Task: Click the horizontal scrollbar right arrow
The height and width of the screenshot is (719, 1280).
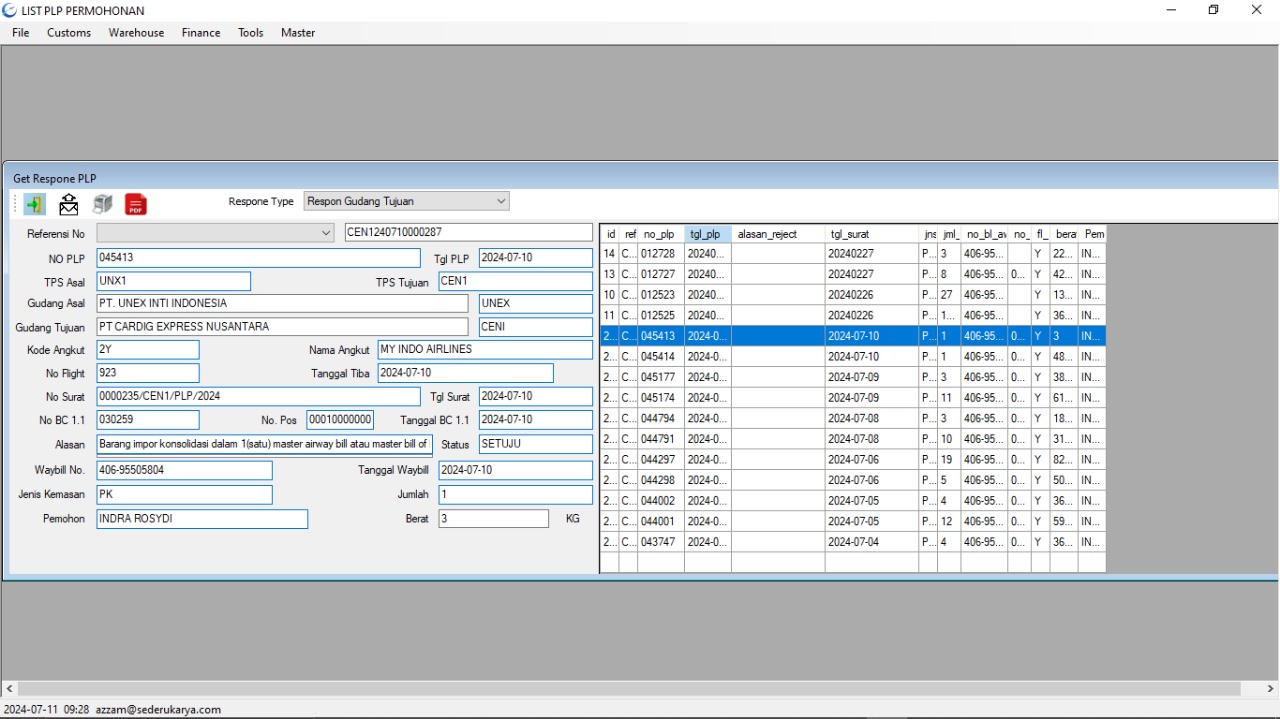Action: tap(1271, 689)
